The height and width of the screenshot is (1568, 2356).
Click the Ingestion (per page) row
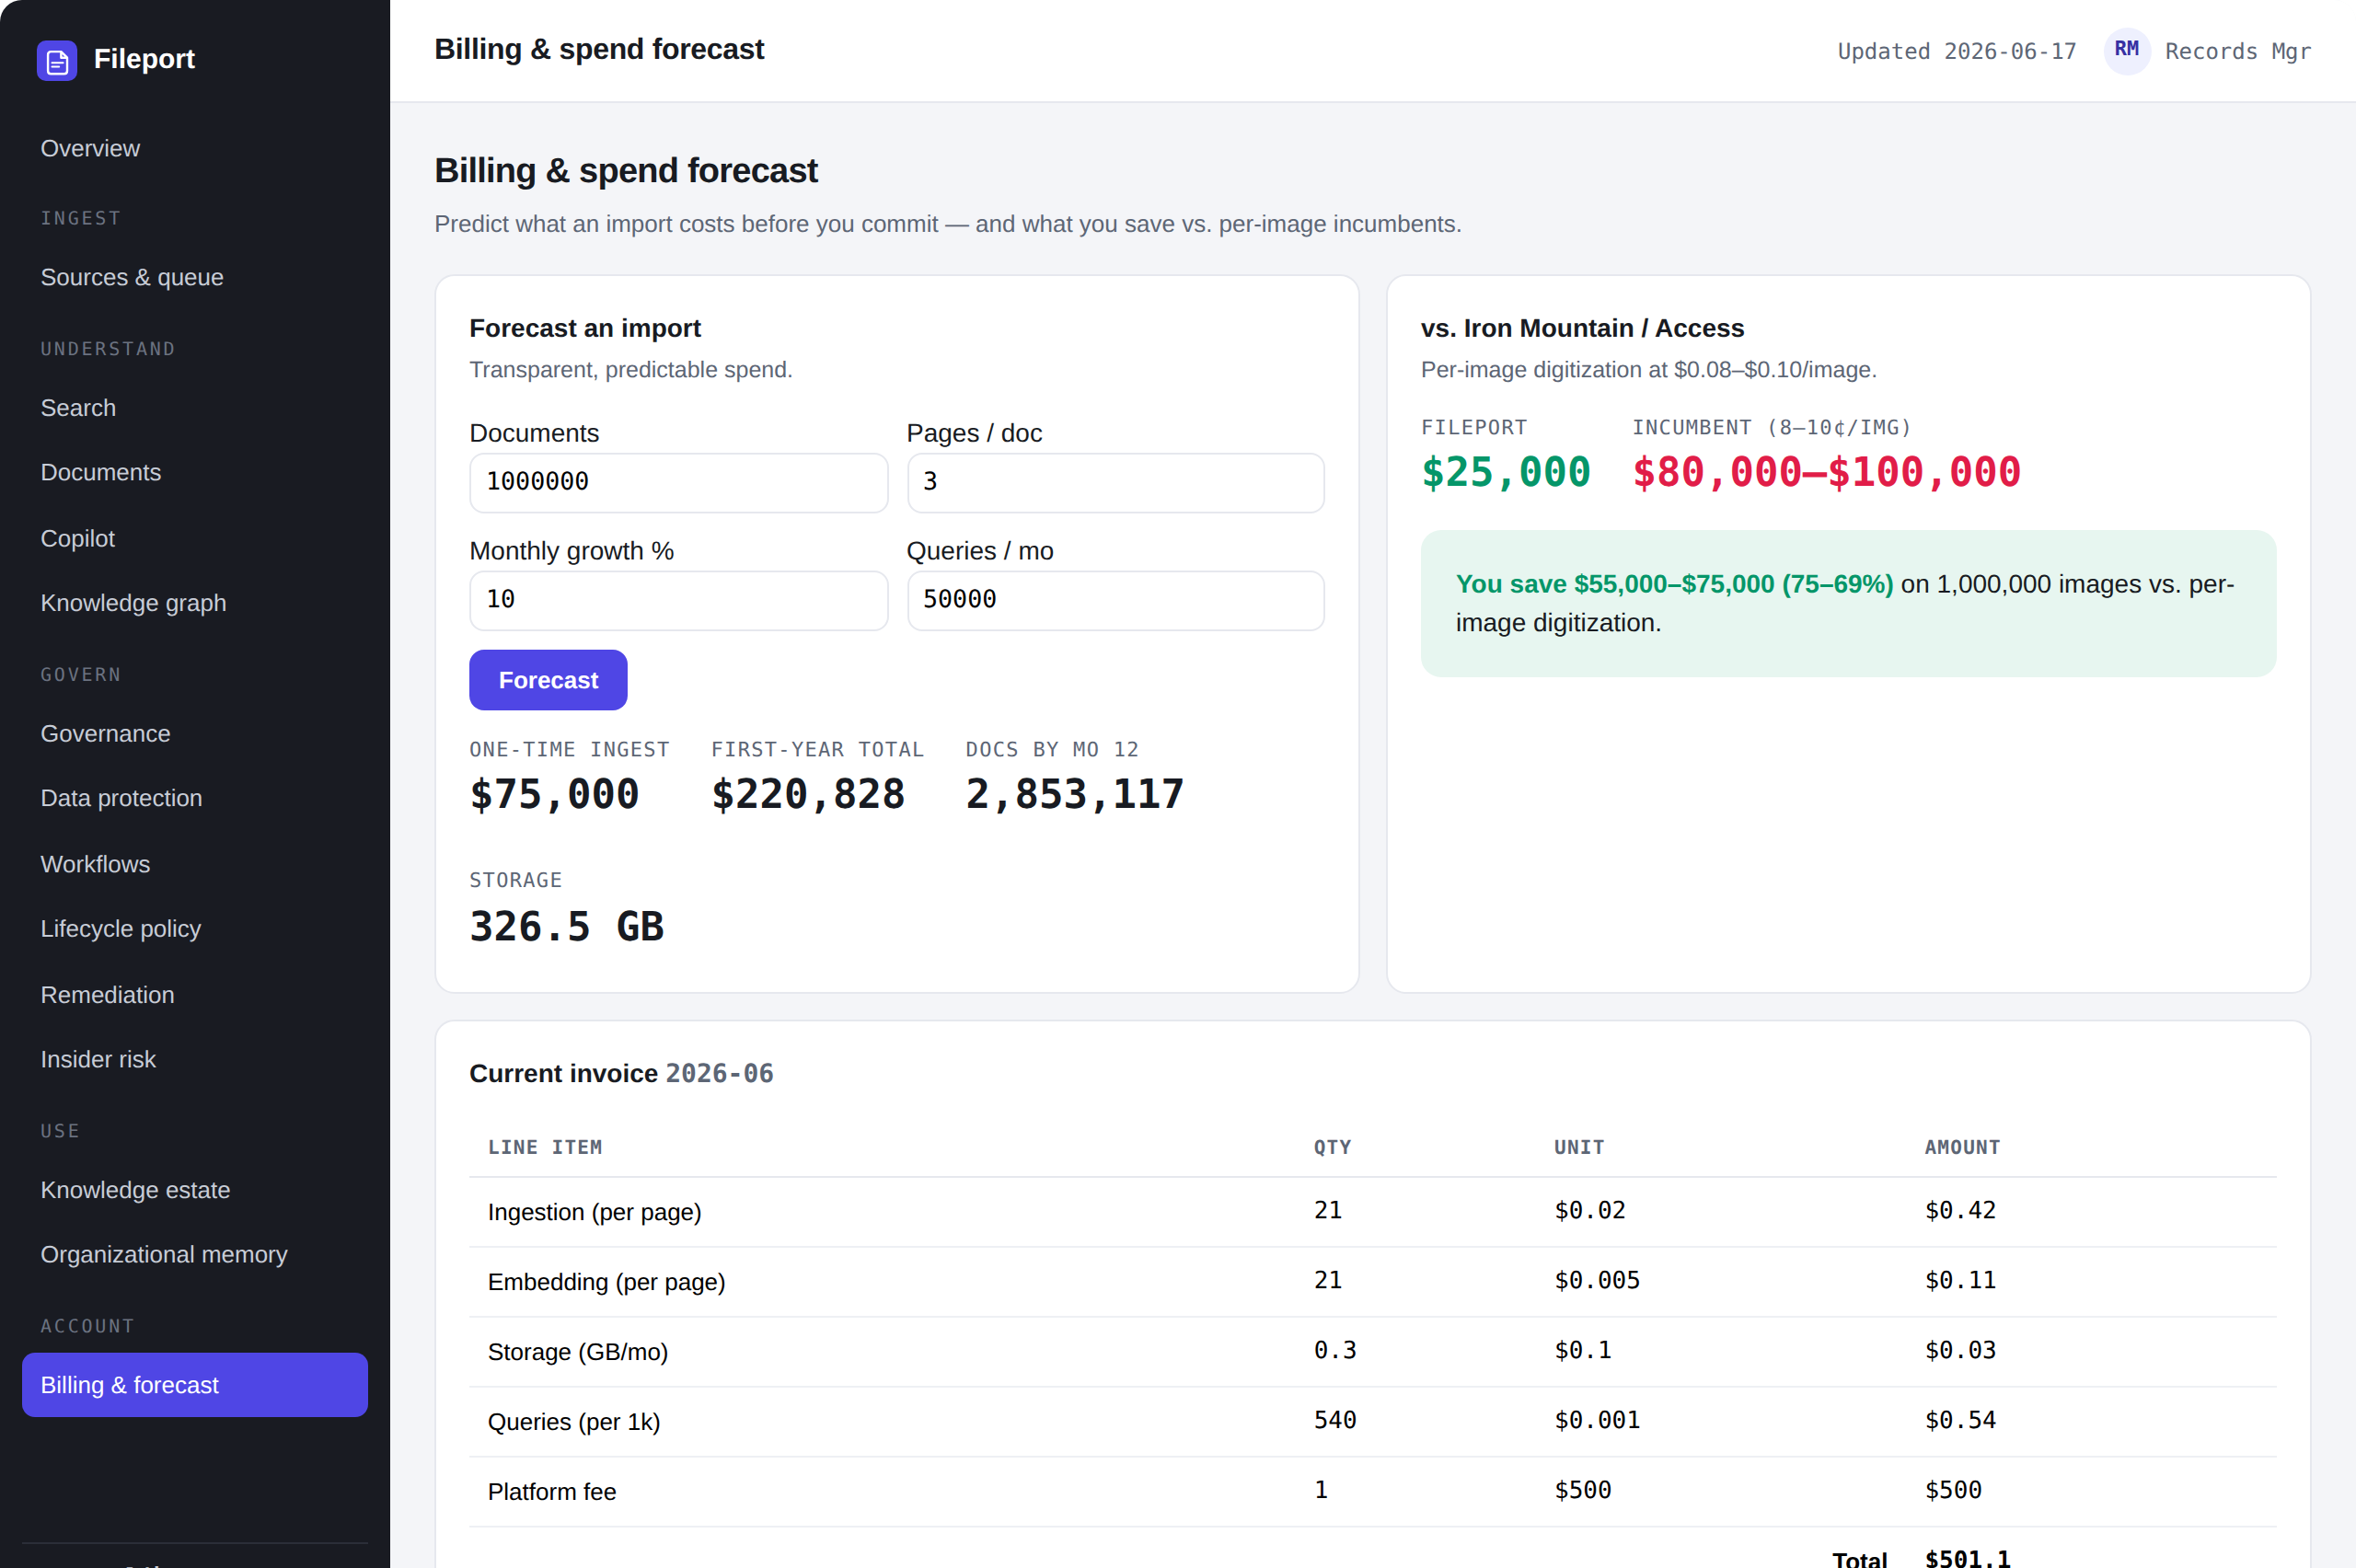point(1372,1212)
